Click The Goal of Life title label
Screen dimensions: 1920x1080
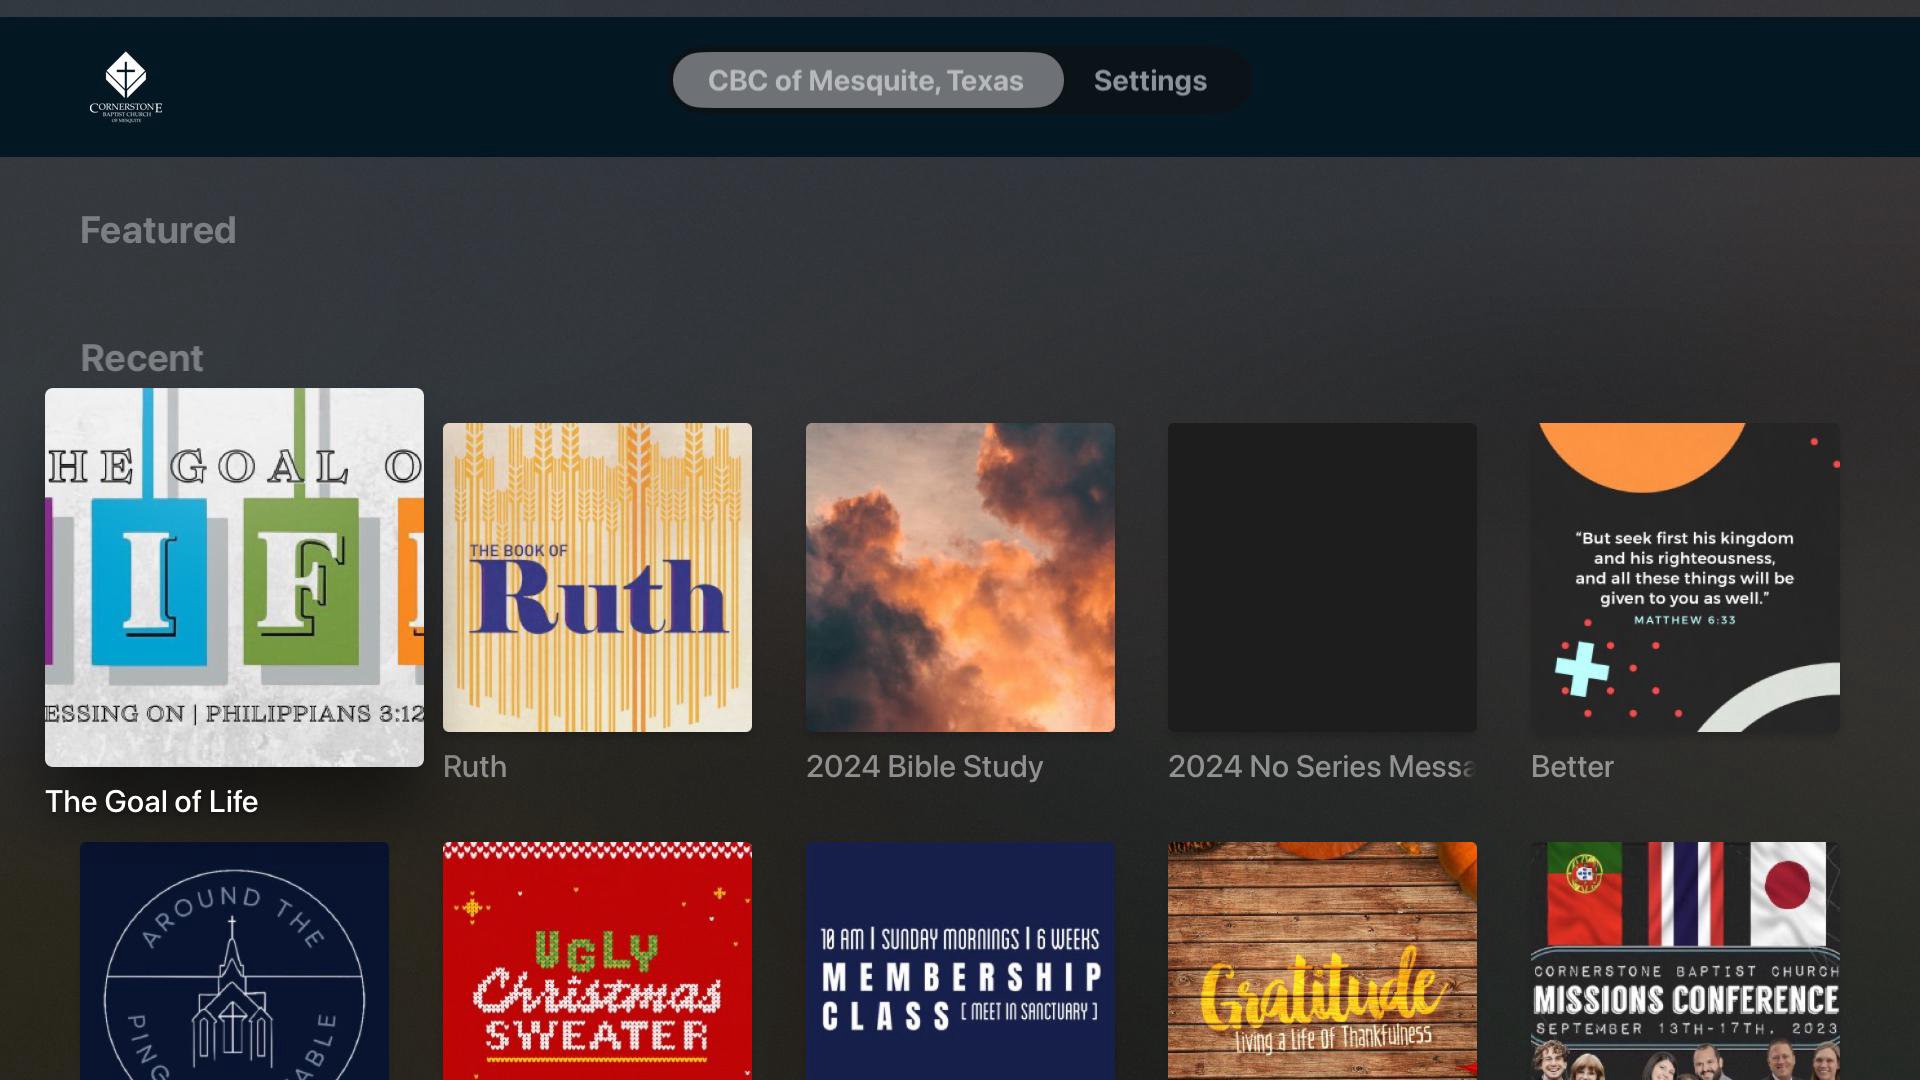(x=152, y=801)
